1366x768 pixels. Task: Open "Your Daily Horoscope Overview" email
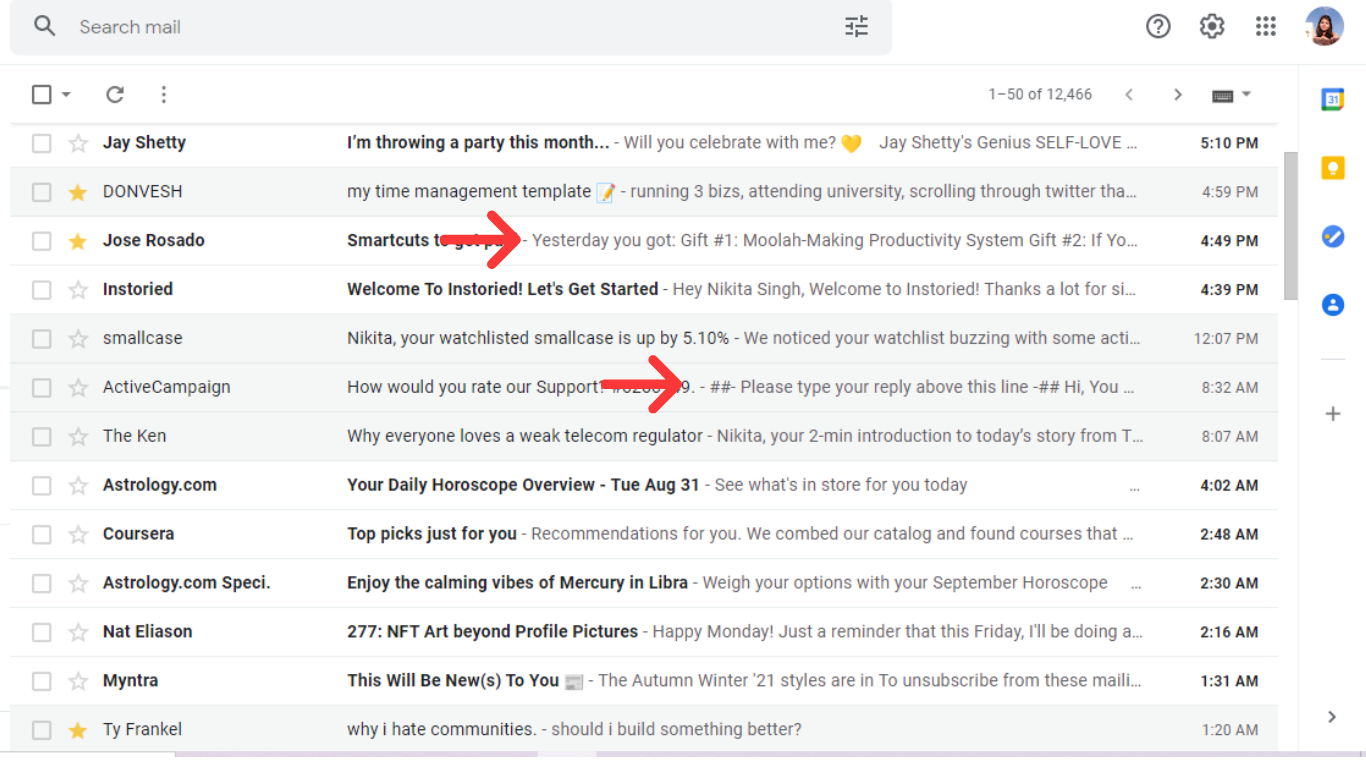point(644,486)
